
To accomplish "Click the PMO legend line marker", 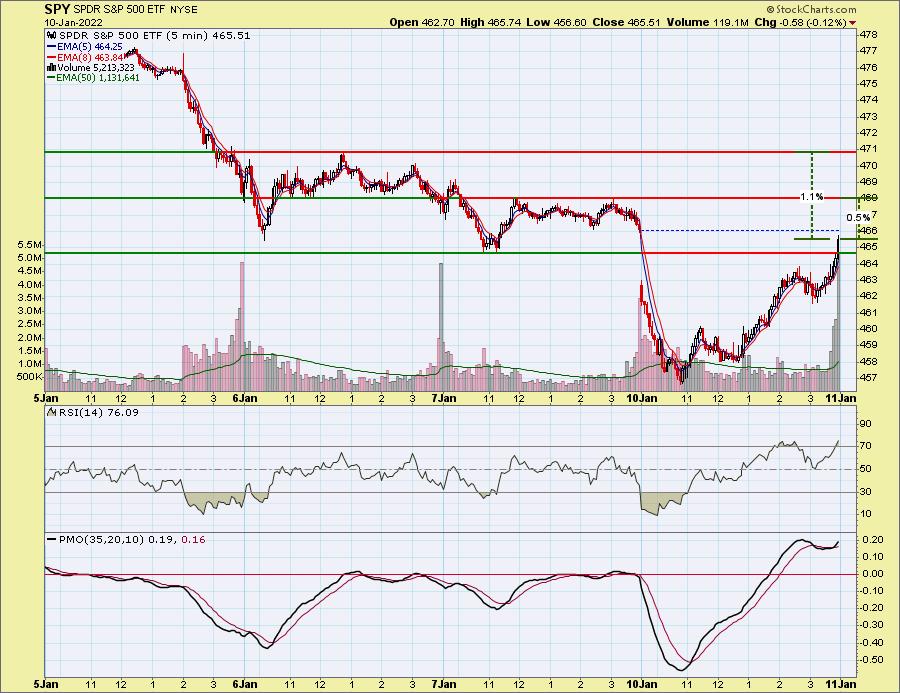I will click(52, 540).
